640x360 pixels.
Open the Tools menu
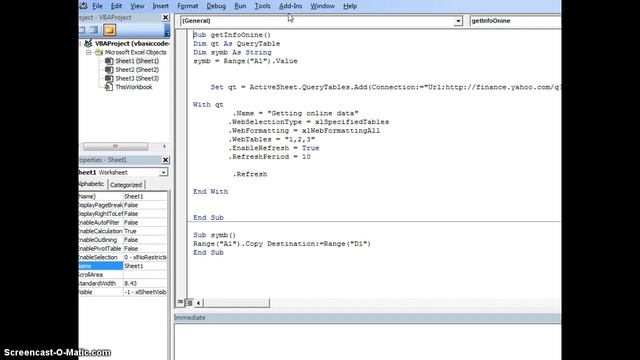pos(262,6)
